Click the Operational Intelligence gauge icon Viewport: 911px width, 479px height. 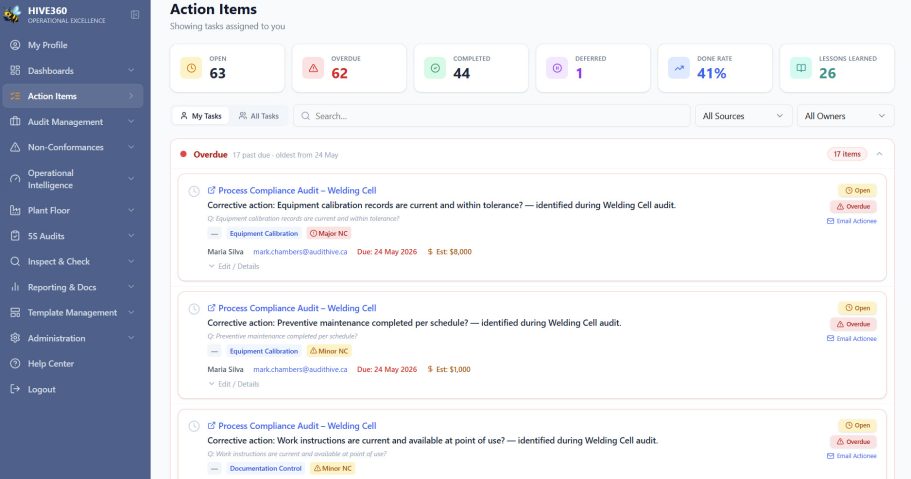(15, 178)
